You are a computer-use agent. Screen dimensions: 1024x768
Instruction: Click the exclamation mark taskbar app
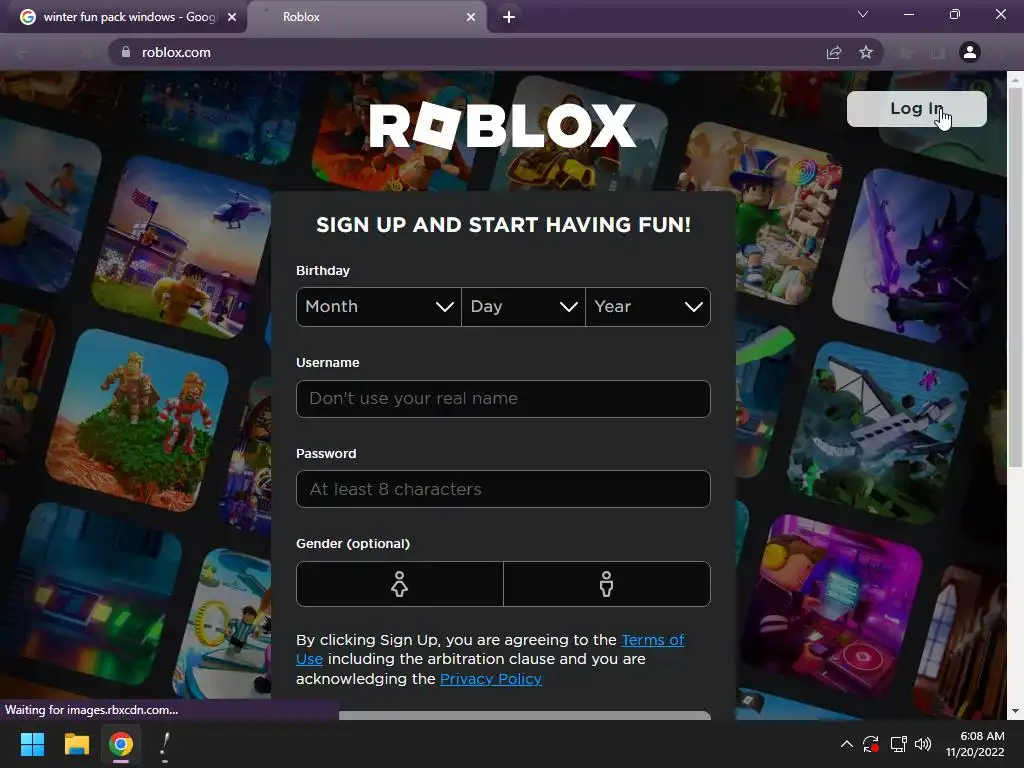165,745
